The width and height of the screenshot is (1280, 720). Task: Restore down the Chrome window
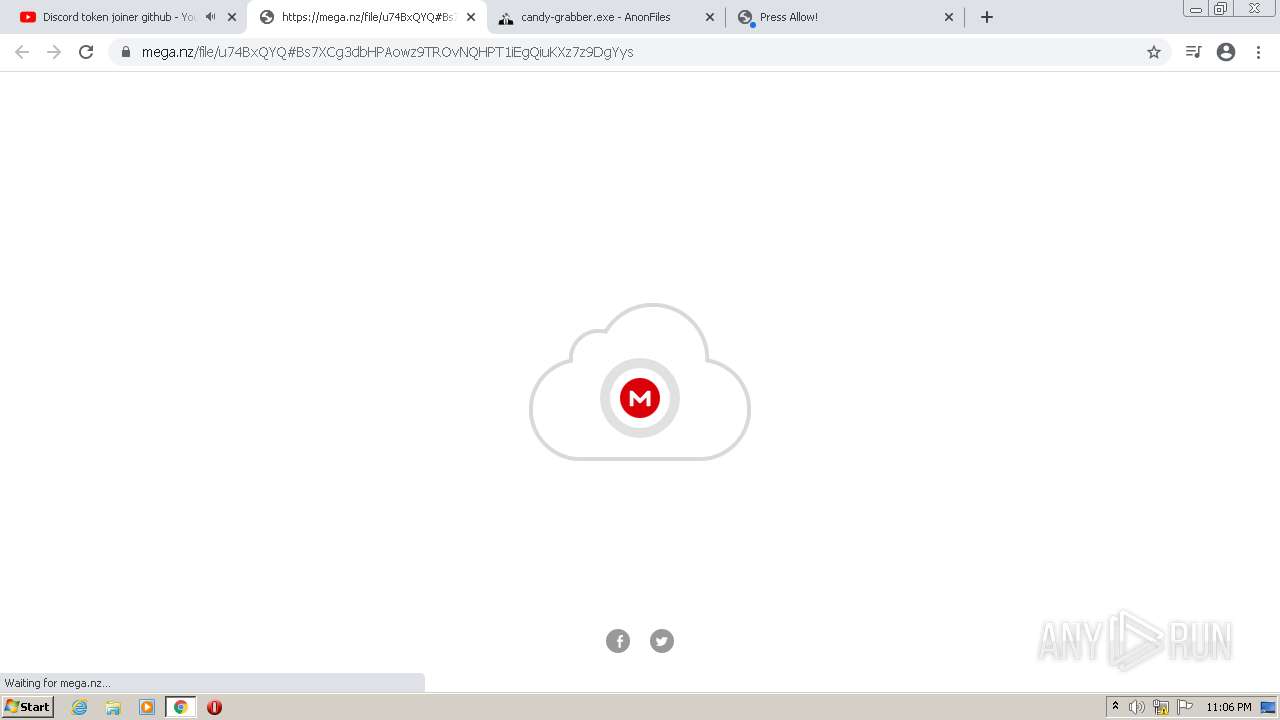click(x=1221, y=9)
